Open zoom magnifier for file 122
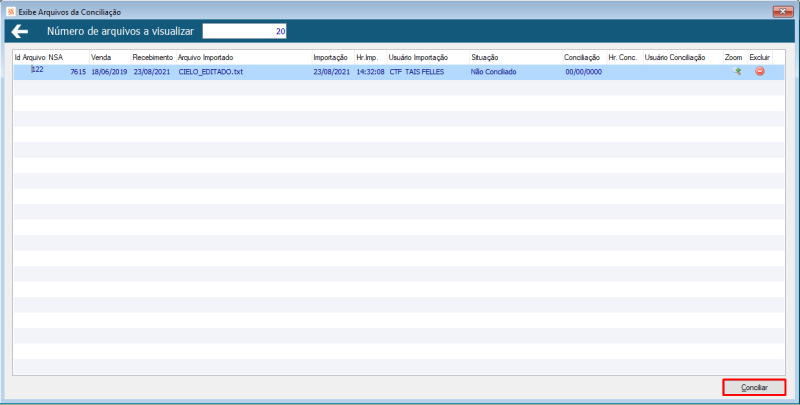This screenshot has width=800, height=405. pos(737,72)
